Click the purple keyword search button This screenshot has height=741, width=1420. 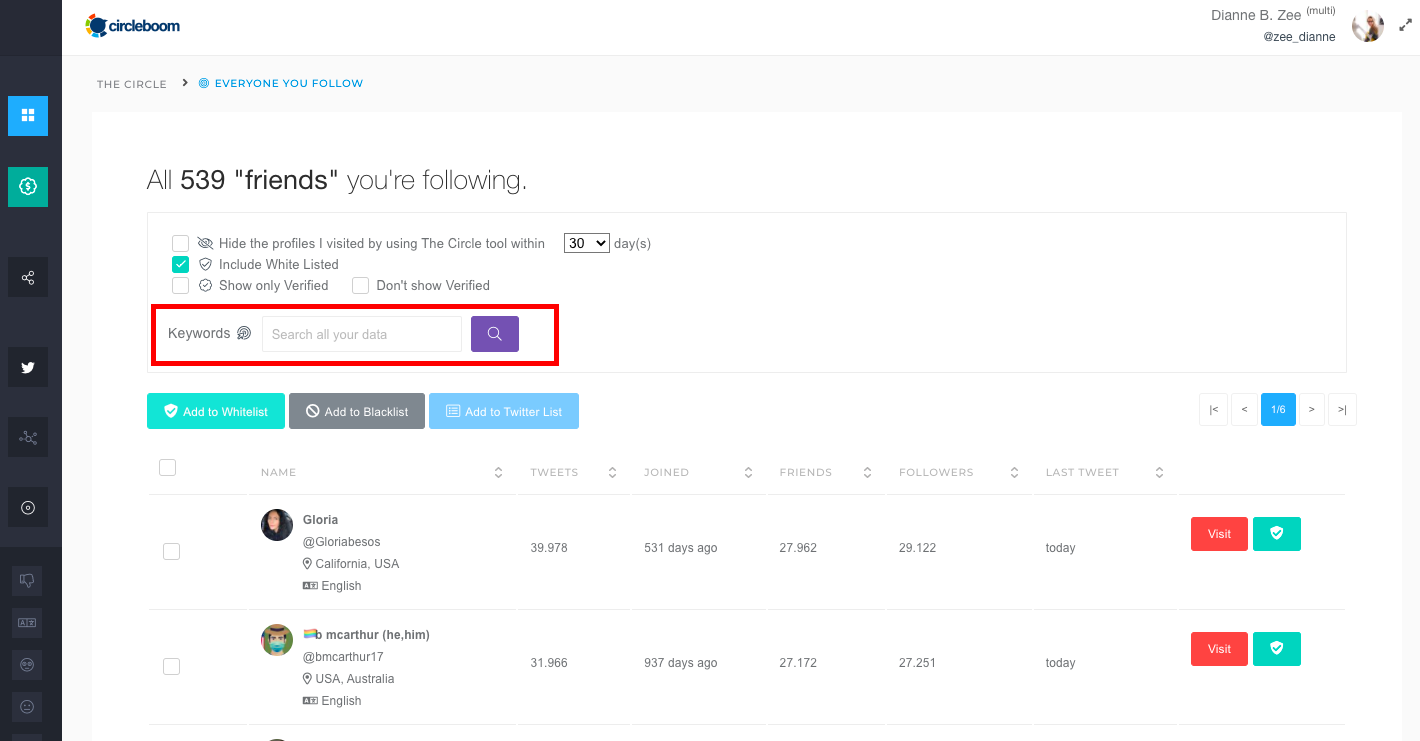(x=495, y=334)
